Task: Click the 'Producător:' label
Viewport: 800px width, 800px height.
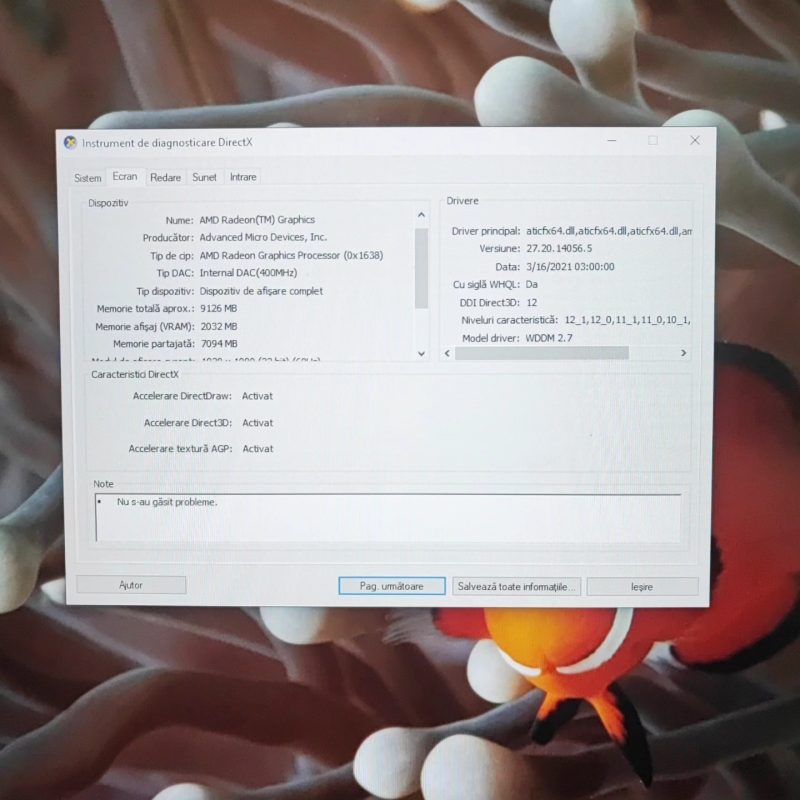Action: pos(168,238)
